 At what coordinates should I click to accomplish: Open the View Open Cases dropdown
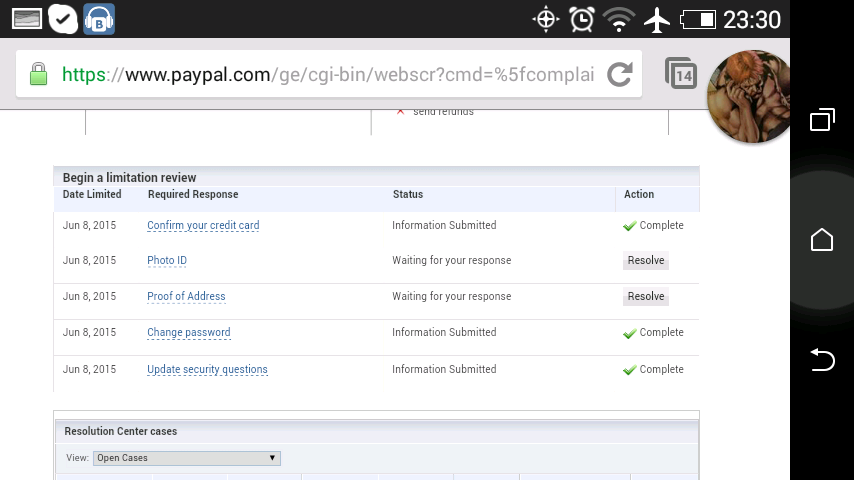tap(187, 458)
